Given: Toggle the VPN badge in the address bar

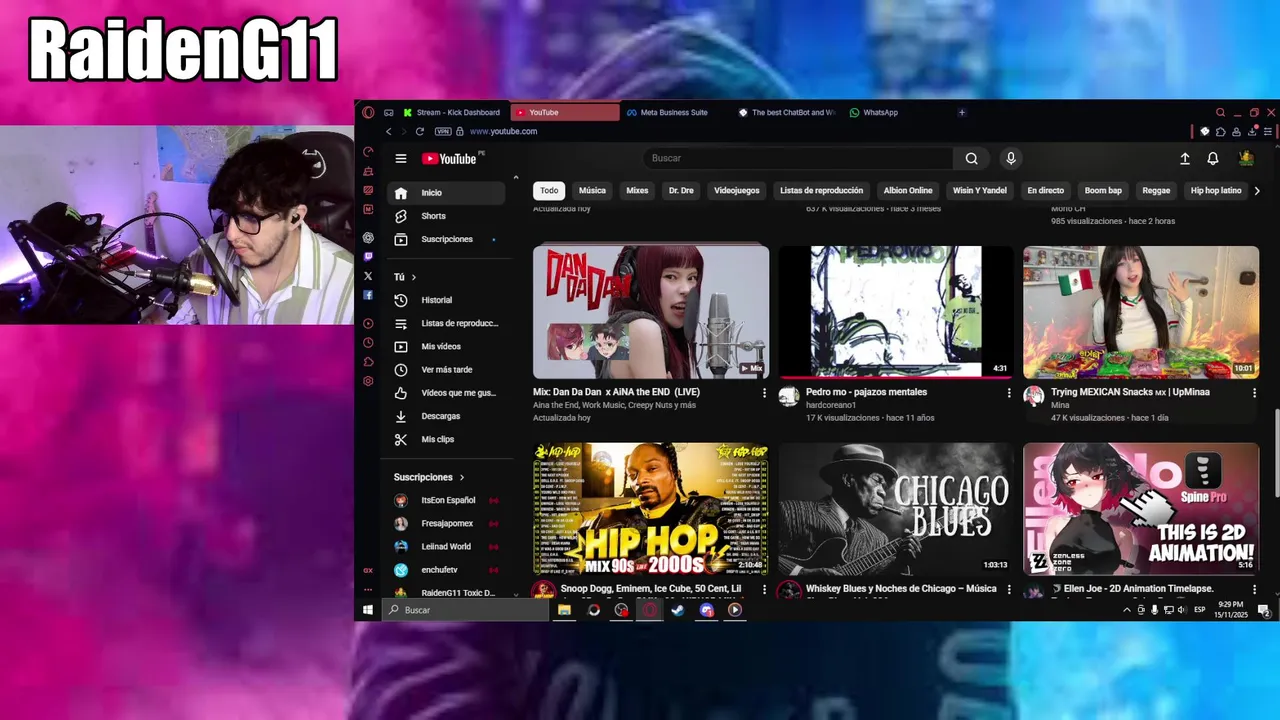Looking at the screenshot, I should click(443, 131).
